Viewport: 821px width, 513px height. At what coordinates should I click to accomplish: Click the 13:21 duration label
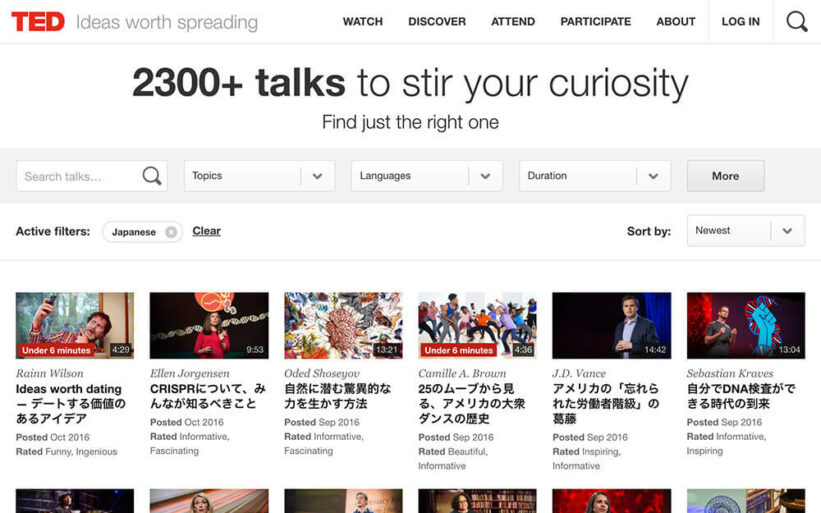tap(386, 350)
